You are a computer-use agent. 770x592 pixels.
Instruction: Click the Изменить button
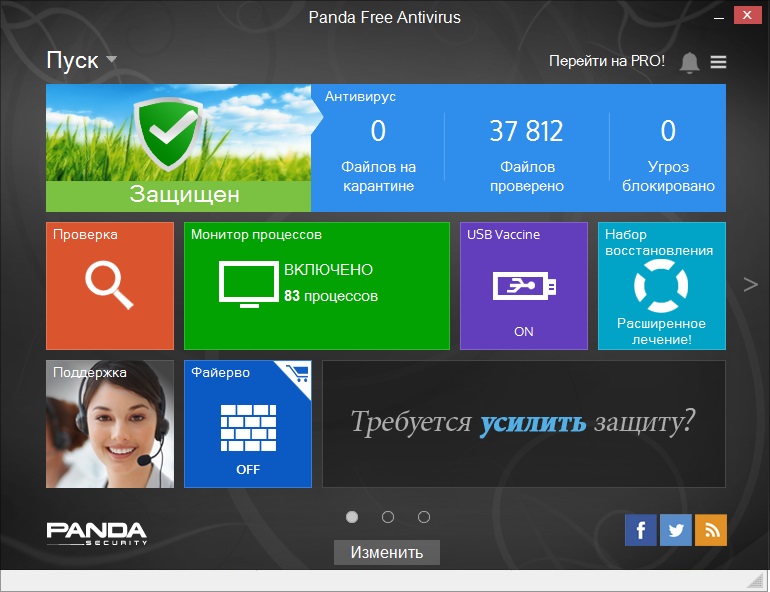coord(387,552)
